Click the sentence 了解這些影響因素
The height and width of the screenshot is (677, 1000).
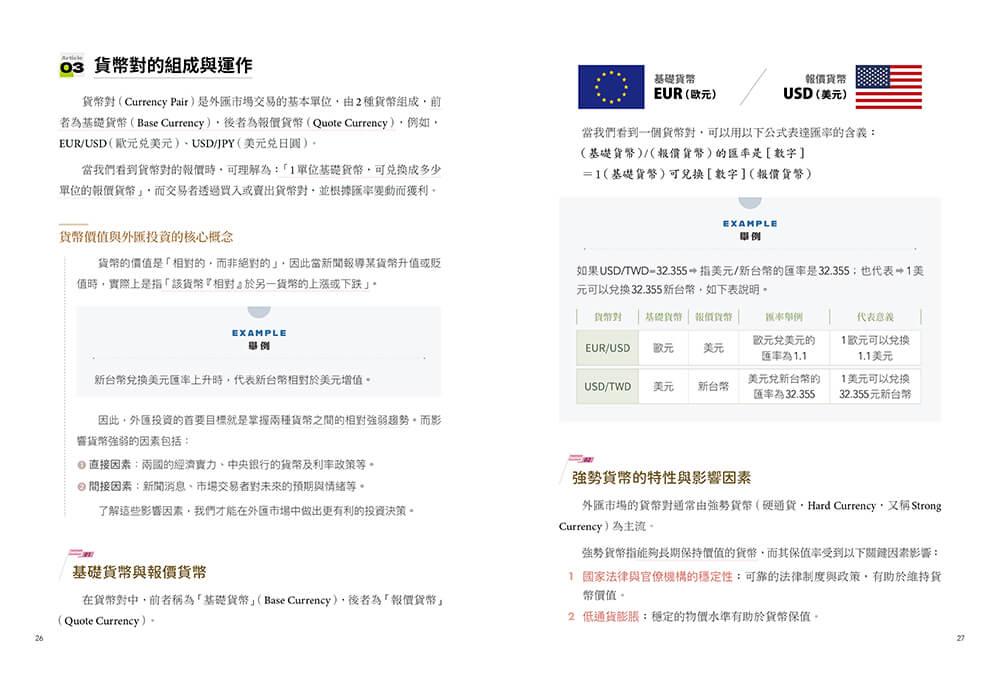(x=256, y=511)
